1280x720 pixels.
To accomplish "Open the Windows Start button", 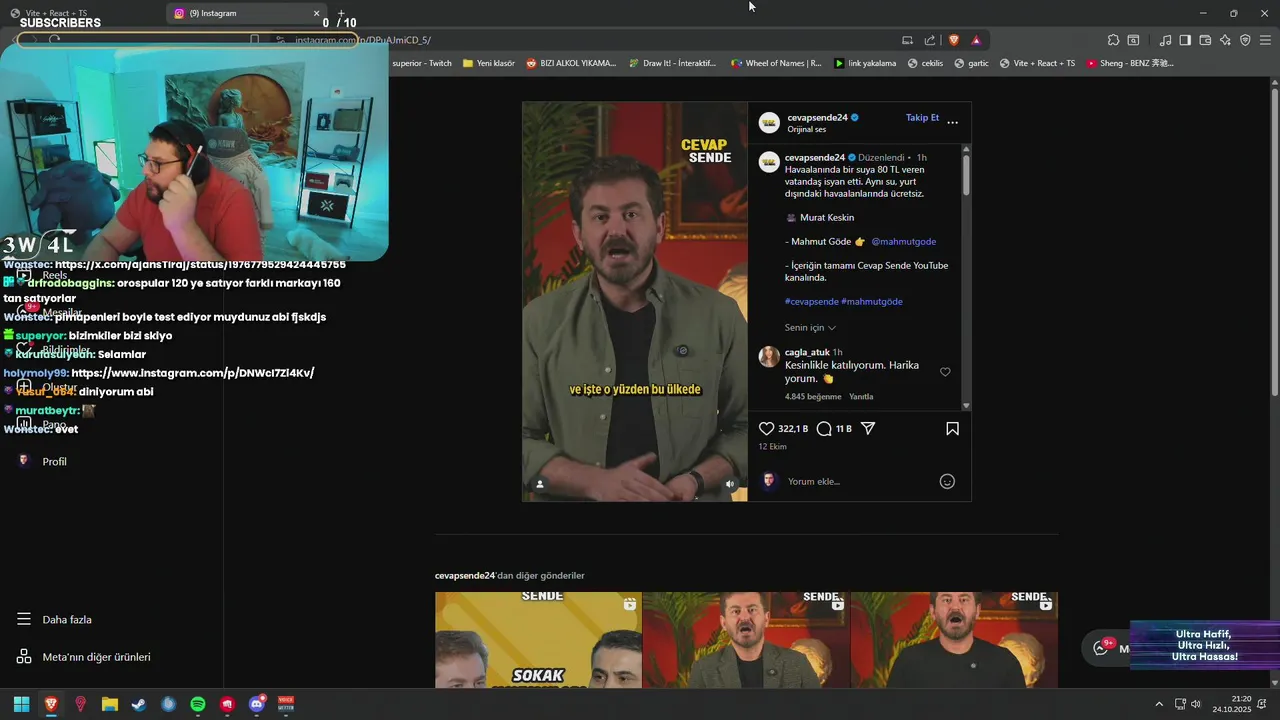I will [21, 704].
